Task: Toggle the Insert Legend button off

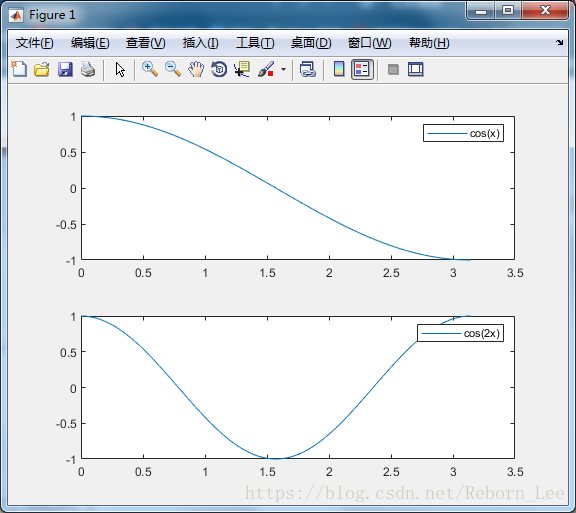Action: click(x=362, y=69)
